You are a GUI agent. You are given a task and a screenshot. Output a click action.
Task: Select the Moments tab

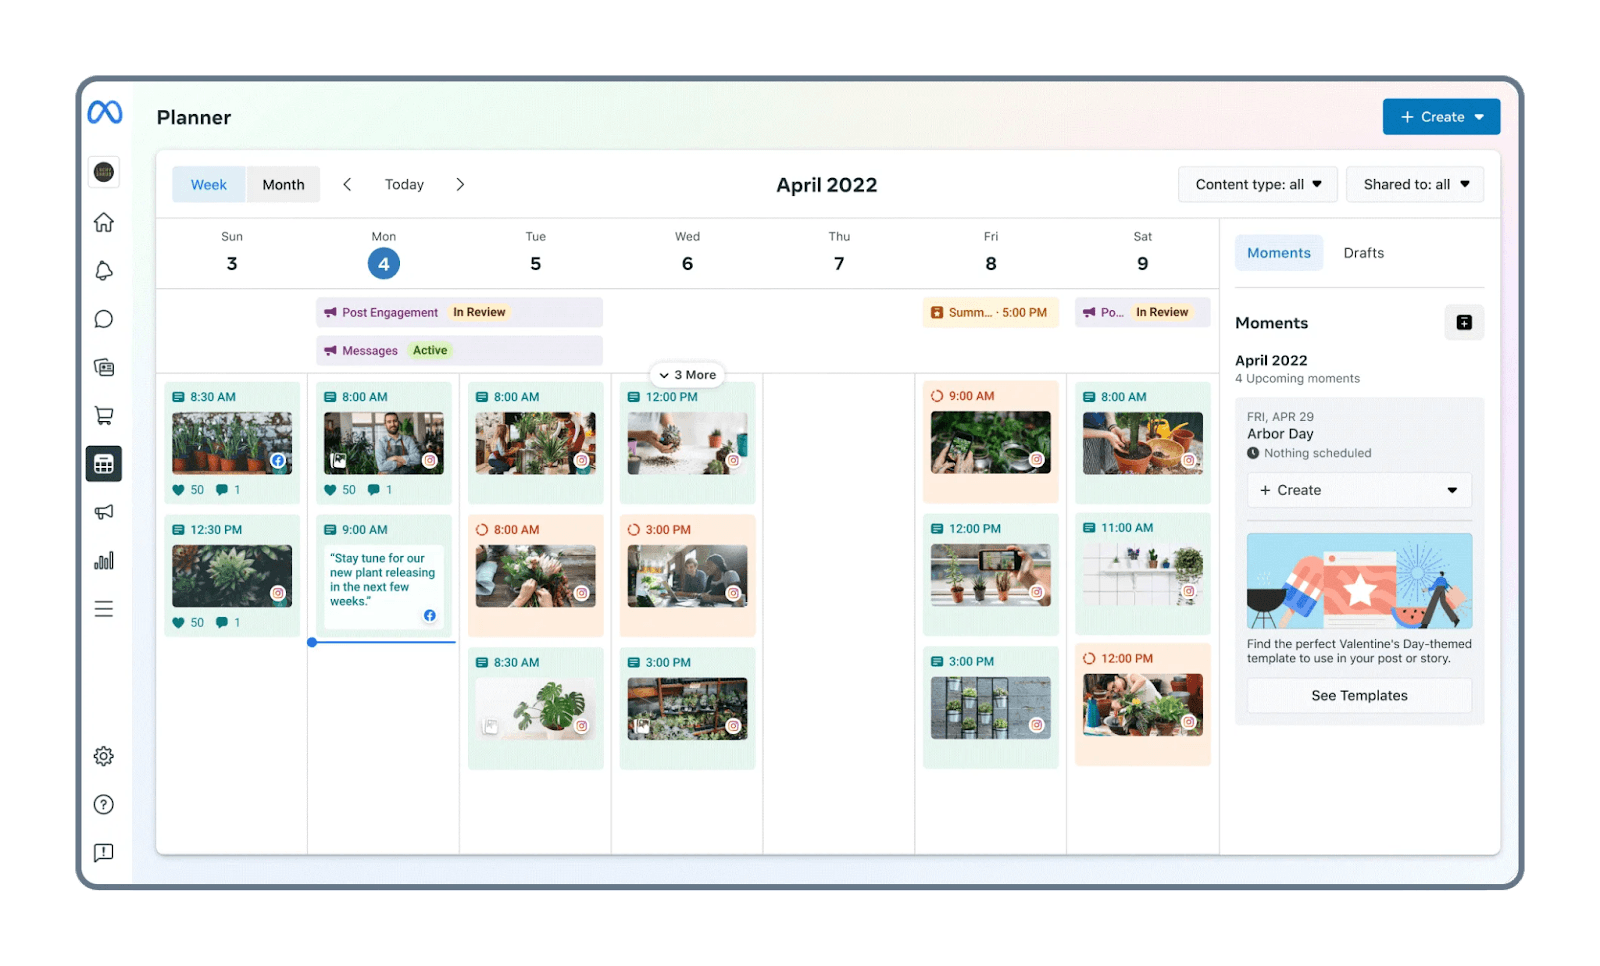click(x=1278, y=253)
